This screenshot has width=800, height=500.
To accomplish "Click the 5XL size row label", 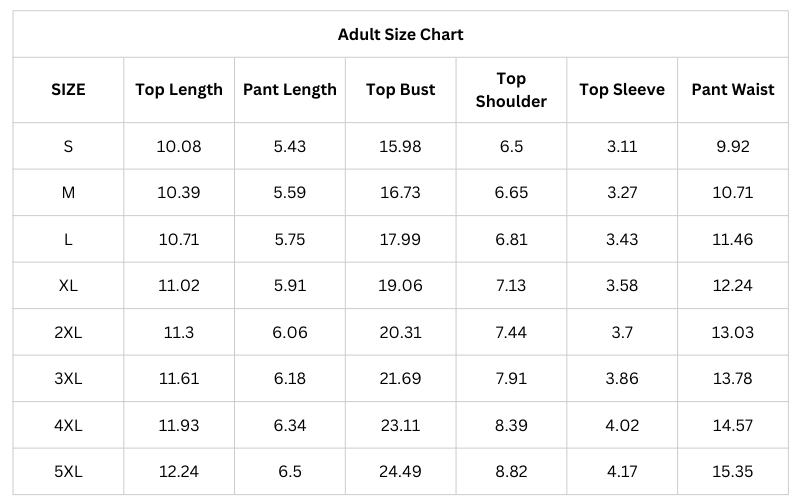I will [68, 471].
